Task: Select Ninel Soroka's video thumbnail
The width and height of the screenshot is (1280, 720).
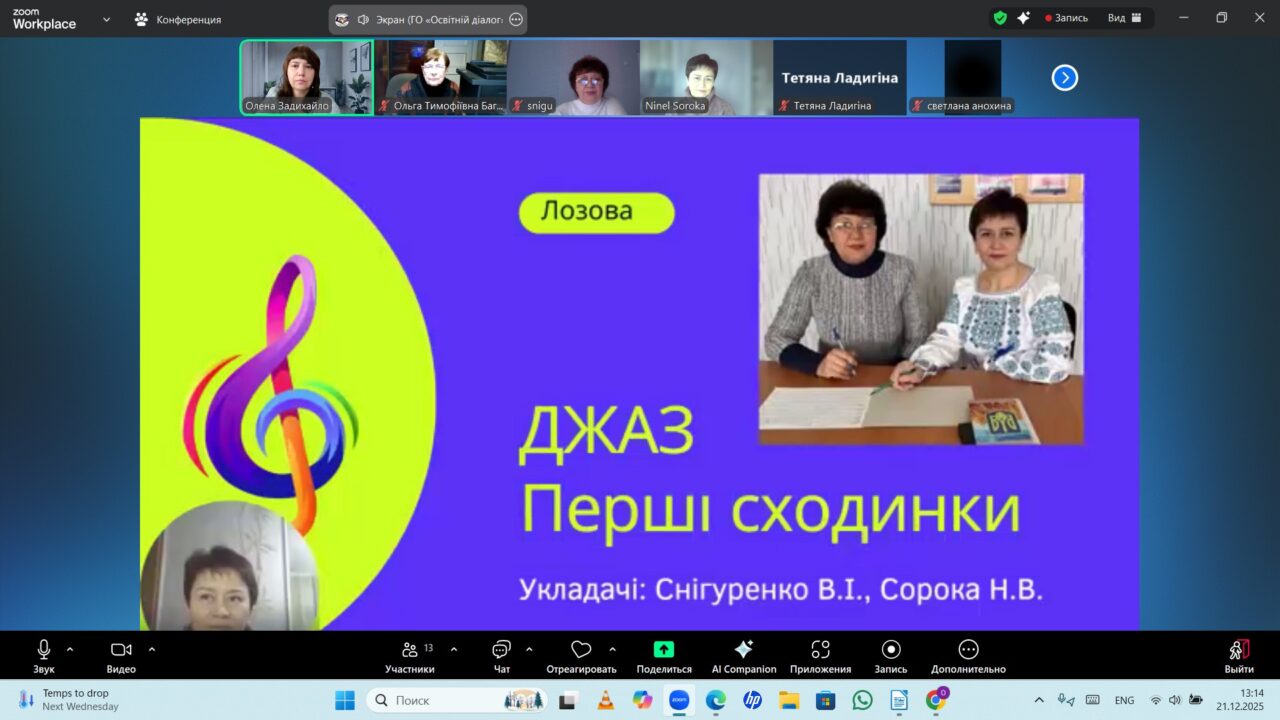Action: (706, 77)
